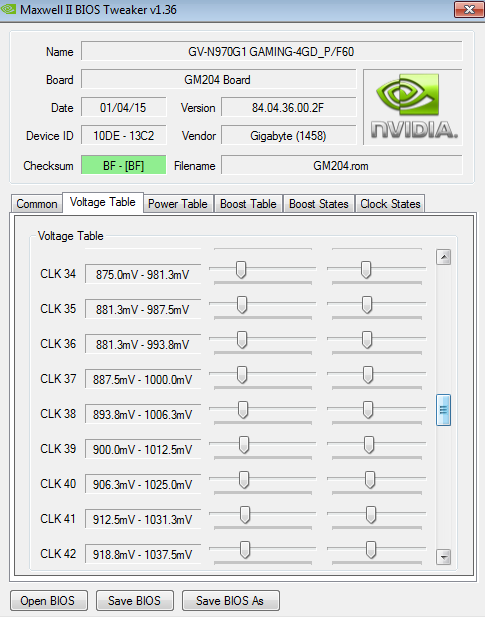
Task: Click CLK 38 minimum voltage slider handle
Action: tap(243, 410)
